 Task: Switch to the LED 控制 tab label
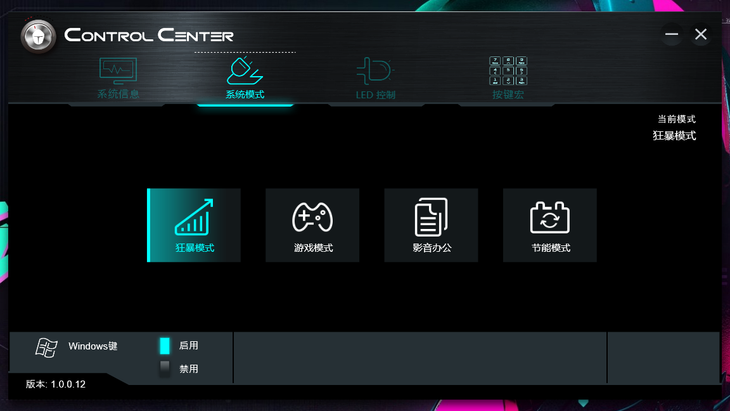point(375,95)
